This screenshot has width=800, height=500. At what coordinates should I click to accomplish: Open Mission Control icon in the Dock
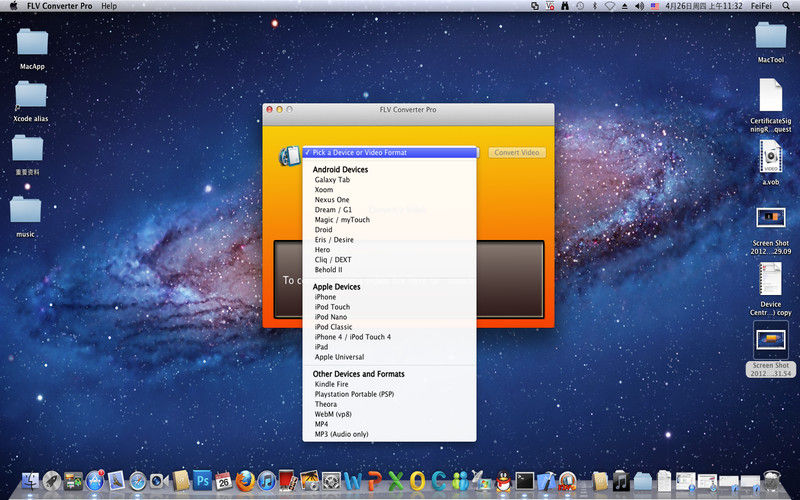[73, 481]
